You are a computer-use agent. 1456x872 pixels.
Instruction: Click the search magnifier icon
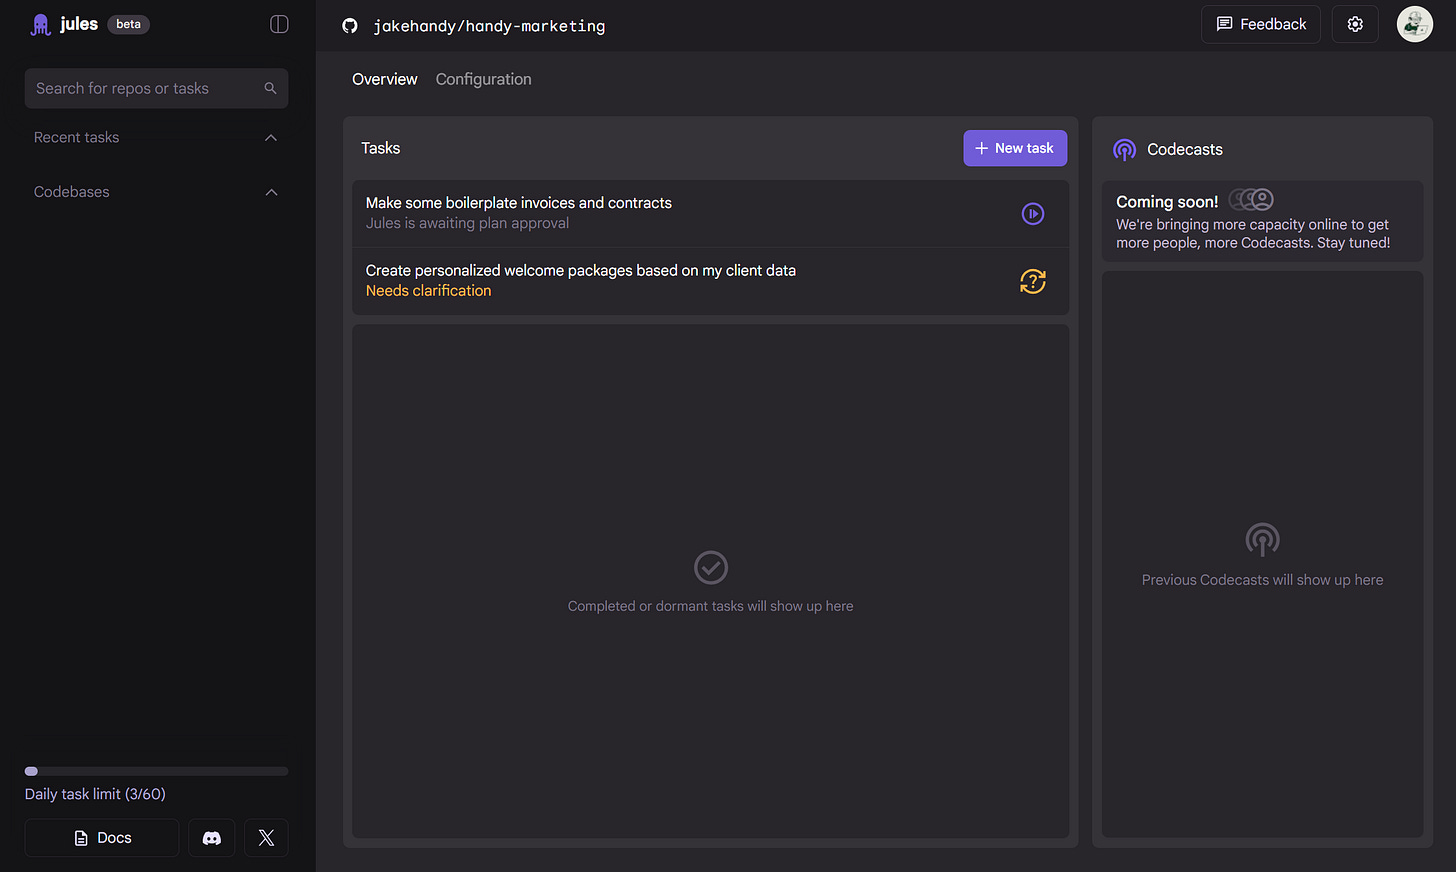click(270, 88)
